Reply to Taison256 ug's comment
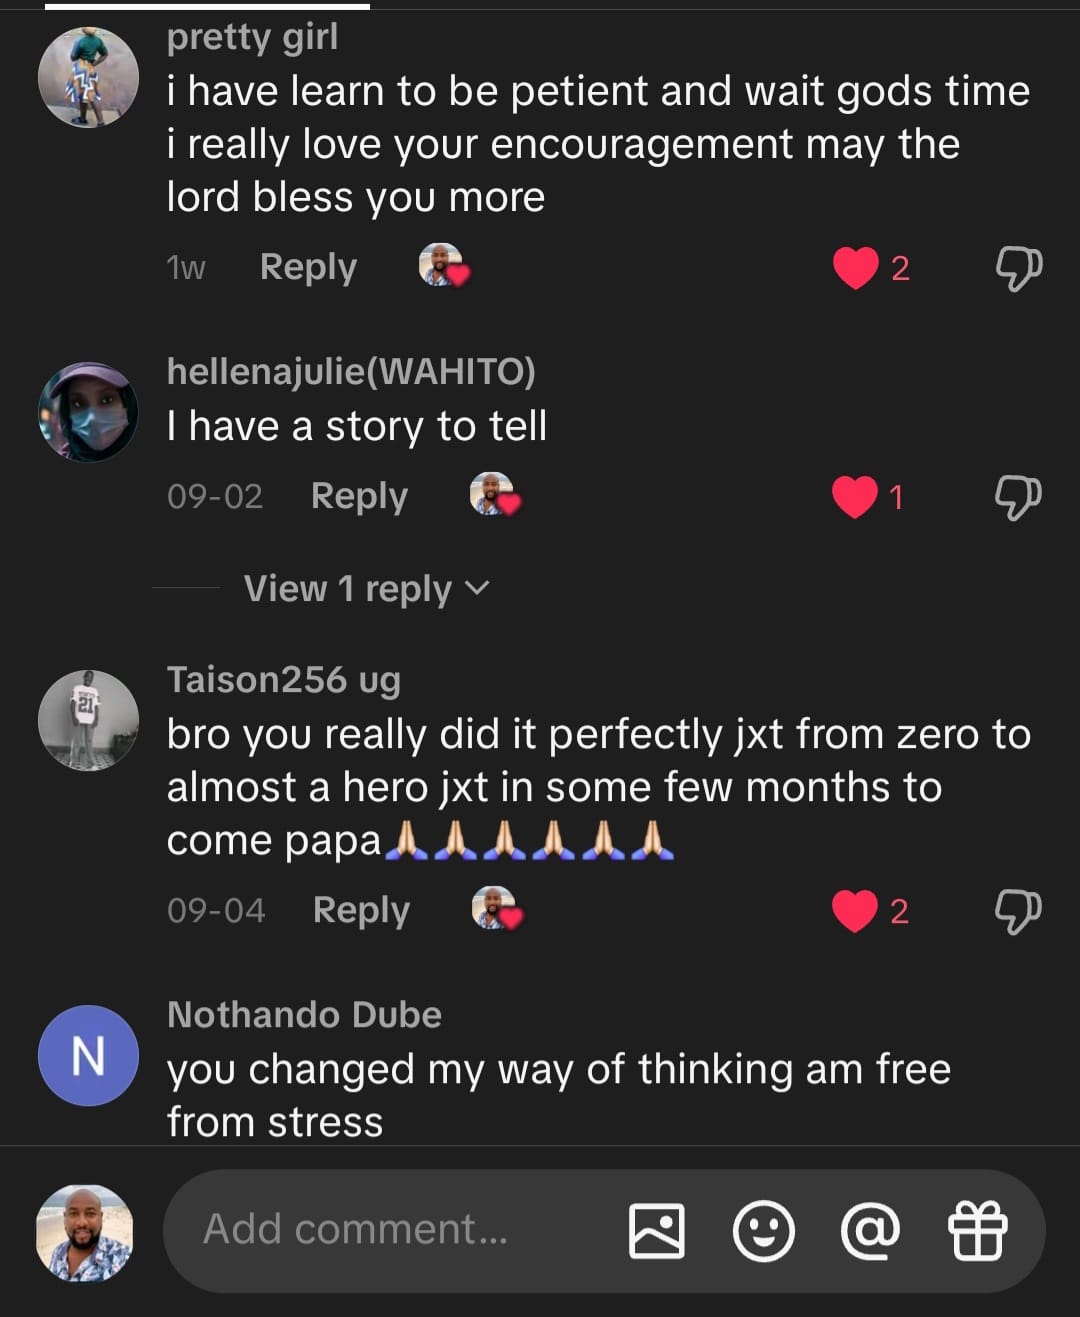Image resolution: width=1080 pixels, height=1317 pixels. [361, 911]
